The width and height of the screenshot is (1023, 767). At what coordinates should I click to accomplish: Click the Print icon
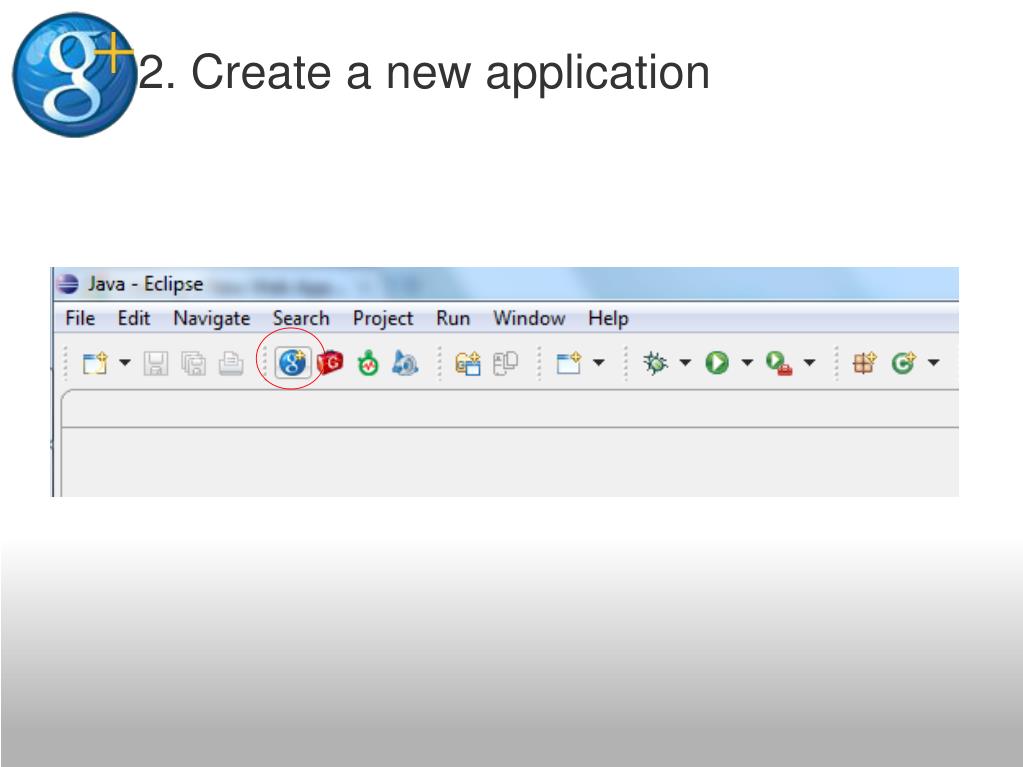[x=231, y=363]
